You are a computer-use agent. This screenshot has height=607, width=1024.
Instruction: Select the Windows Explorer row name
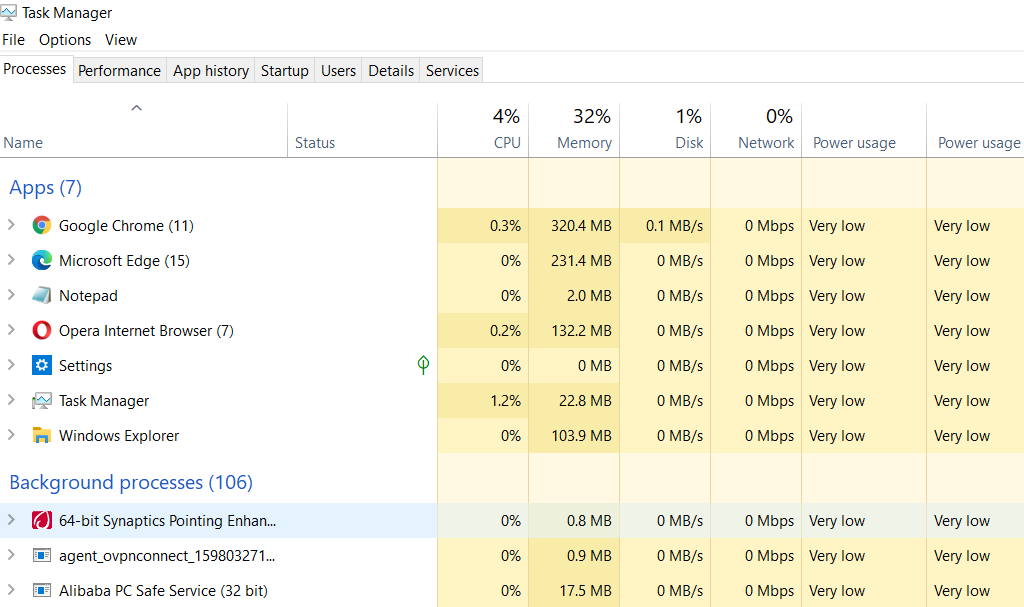click(x=119, y=436)
